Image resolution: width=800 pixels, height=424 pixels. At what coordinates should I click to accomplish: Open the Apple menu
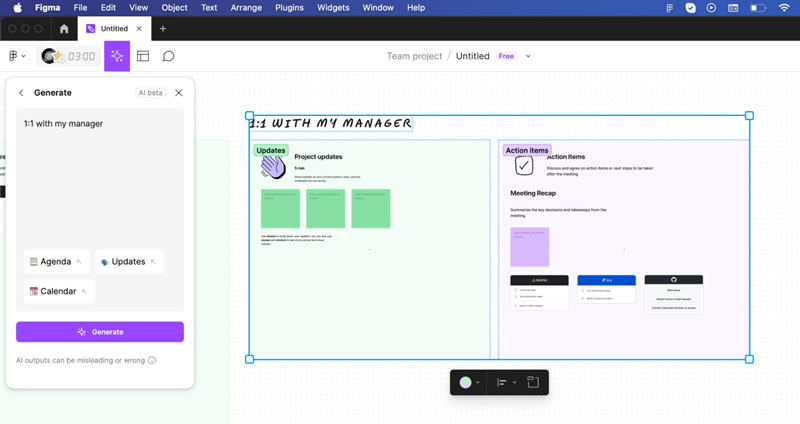pyautogui.click(x=17, y=8)
